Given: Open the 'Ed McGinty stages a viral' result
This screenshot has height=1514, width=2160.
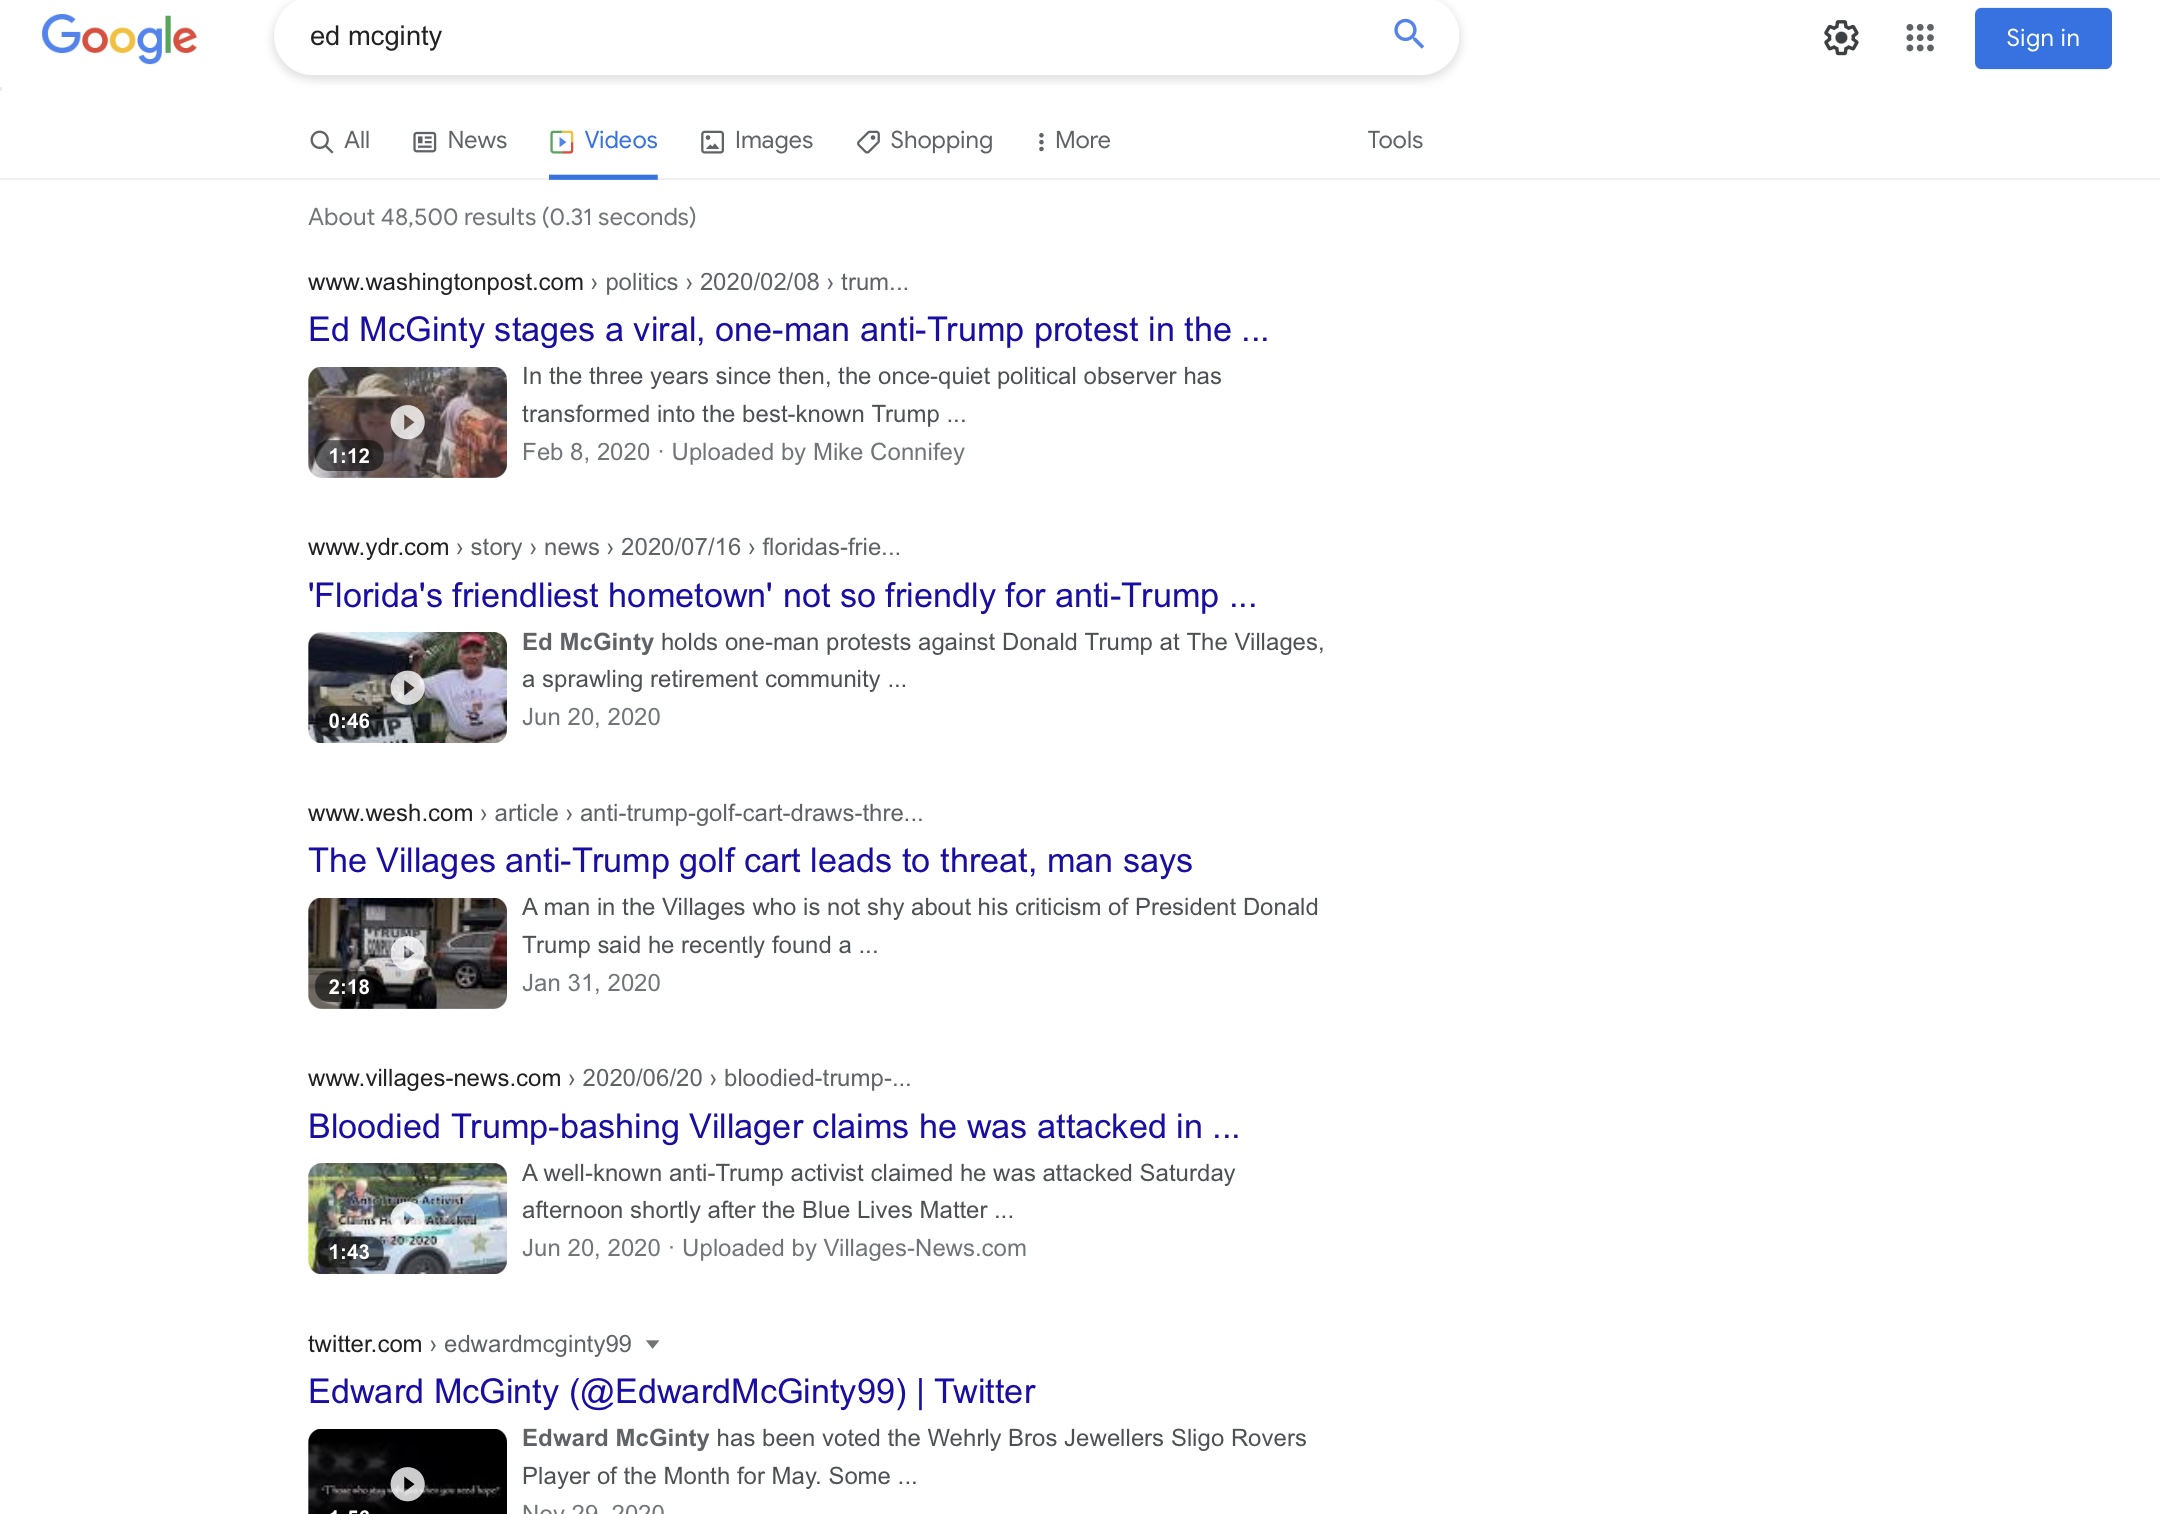Looking at the screenshot, I should pos(788,330).
